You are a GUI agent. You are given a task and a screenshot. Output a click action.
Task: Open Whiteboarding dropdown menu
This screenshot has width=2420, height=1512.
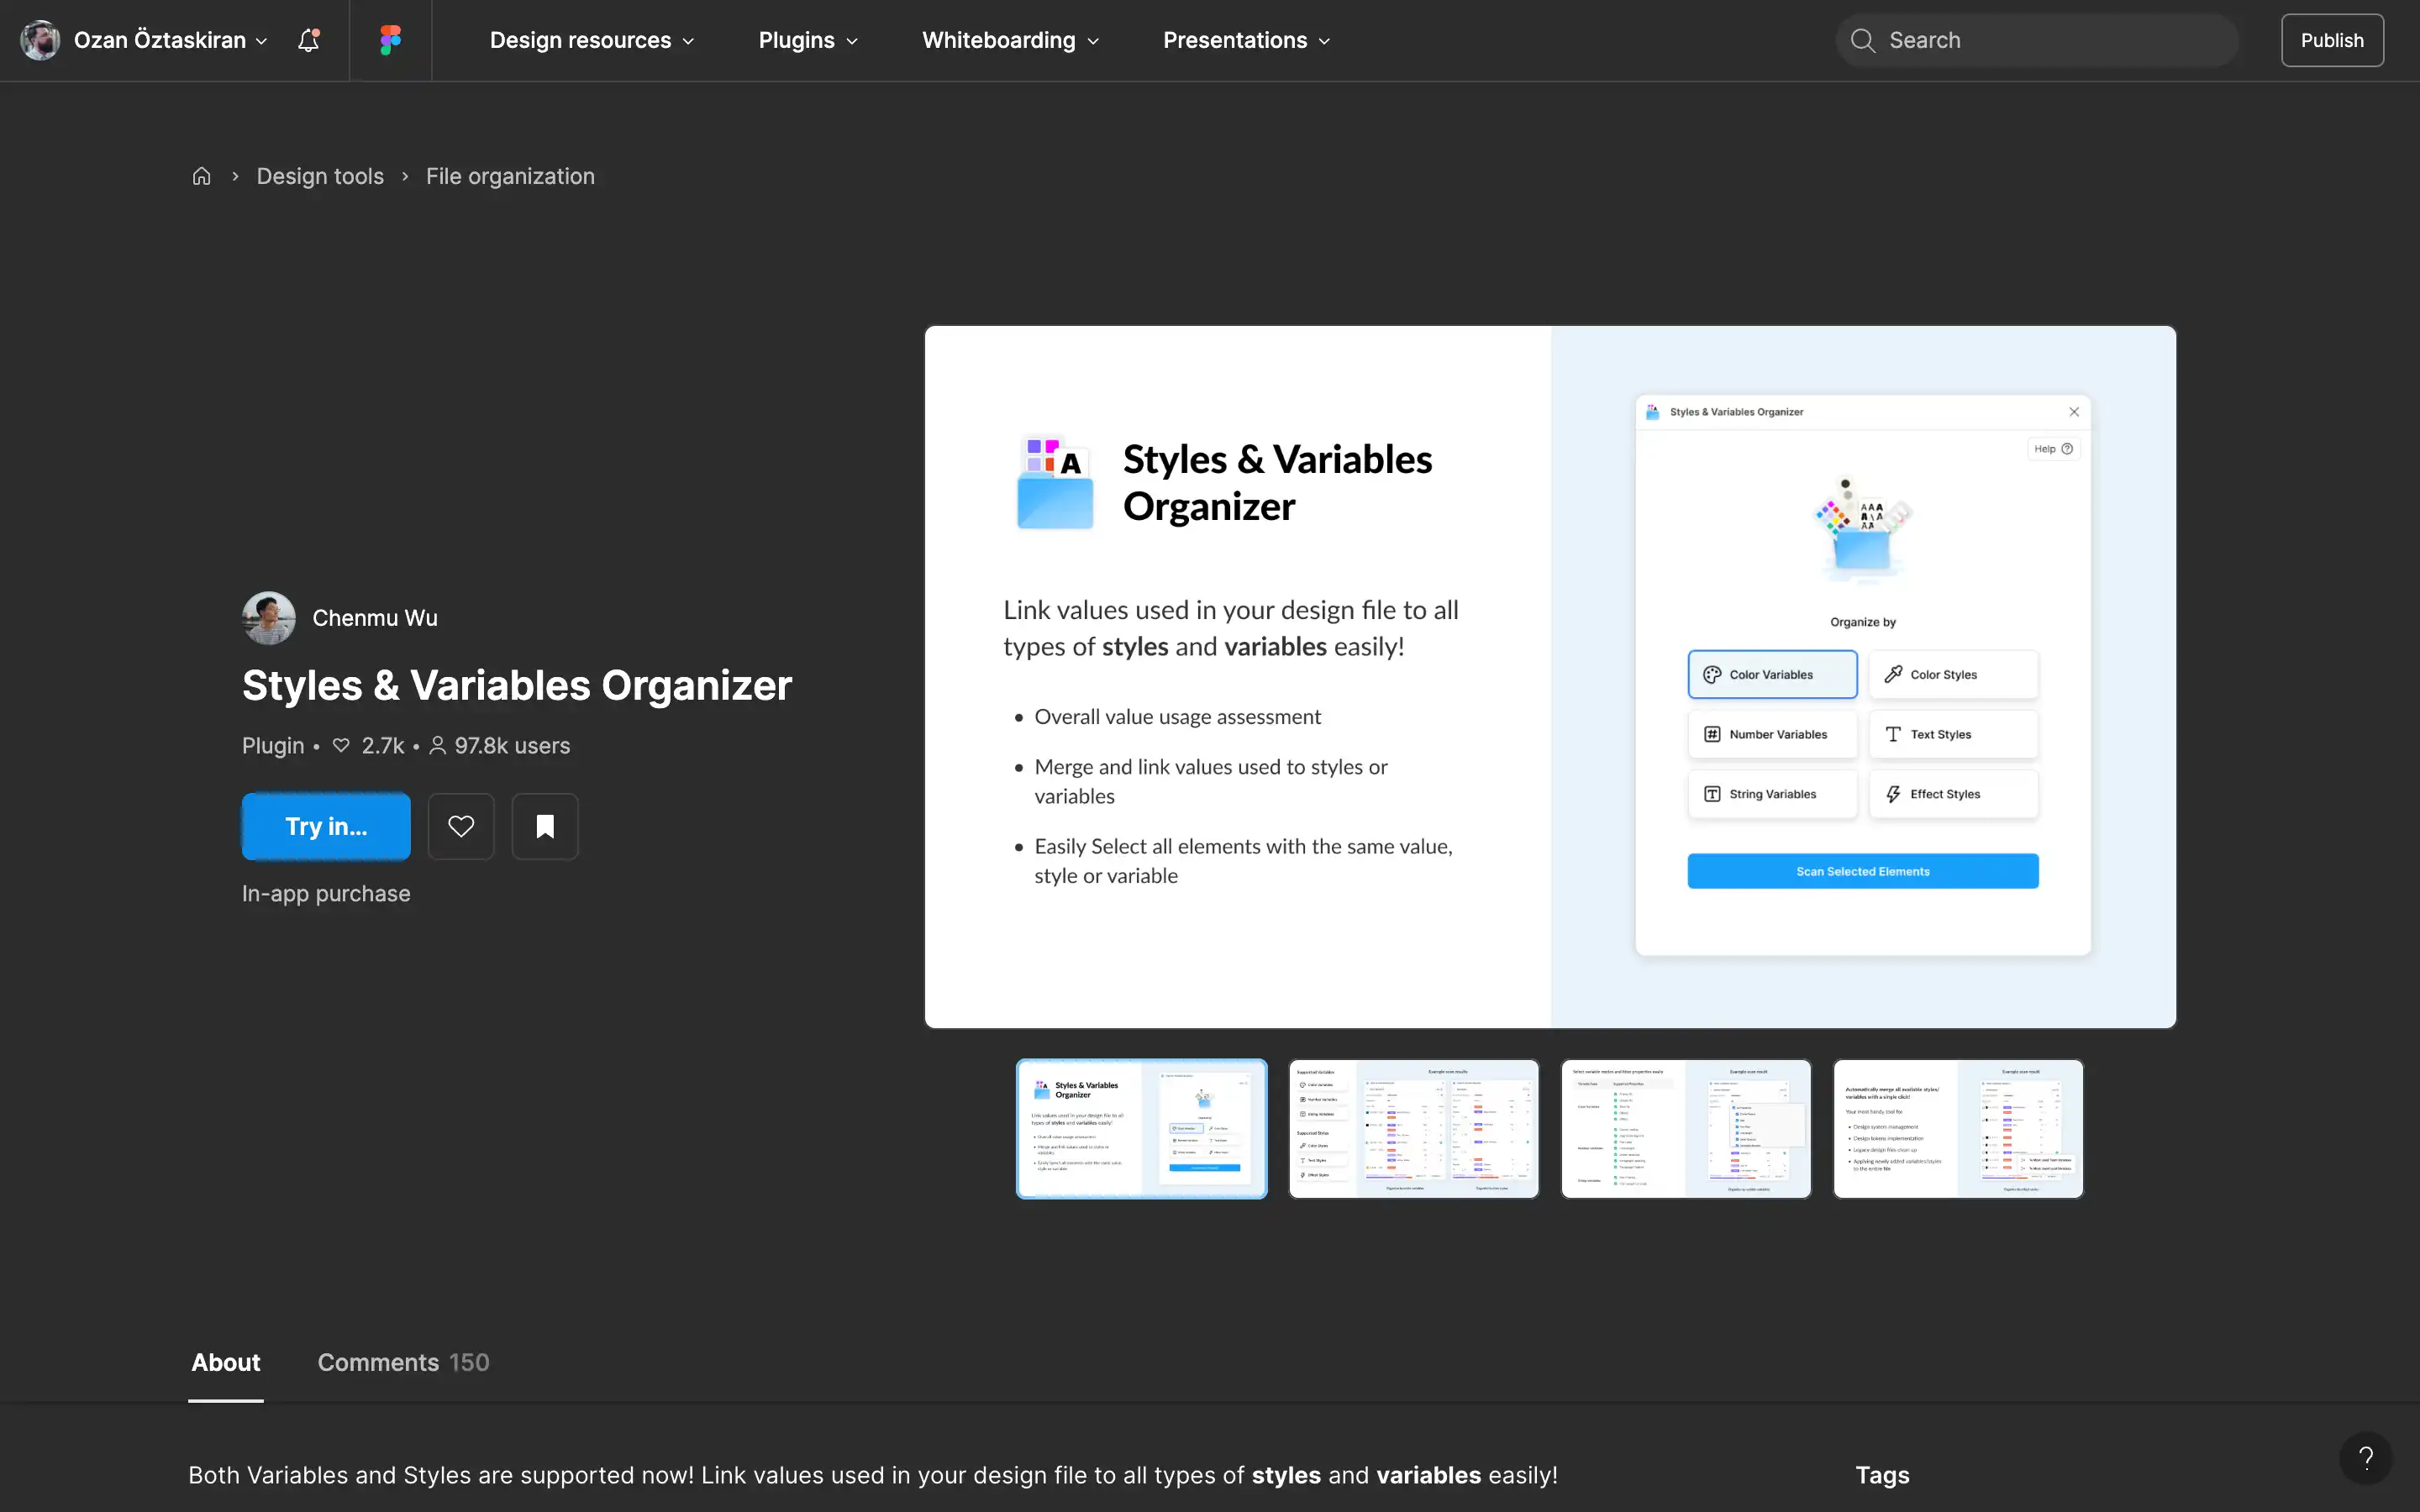[1010, 40]
